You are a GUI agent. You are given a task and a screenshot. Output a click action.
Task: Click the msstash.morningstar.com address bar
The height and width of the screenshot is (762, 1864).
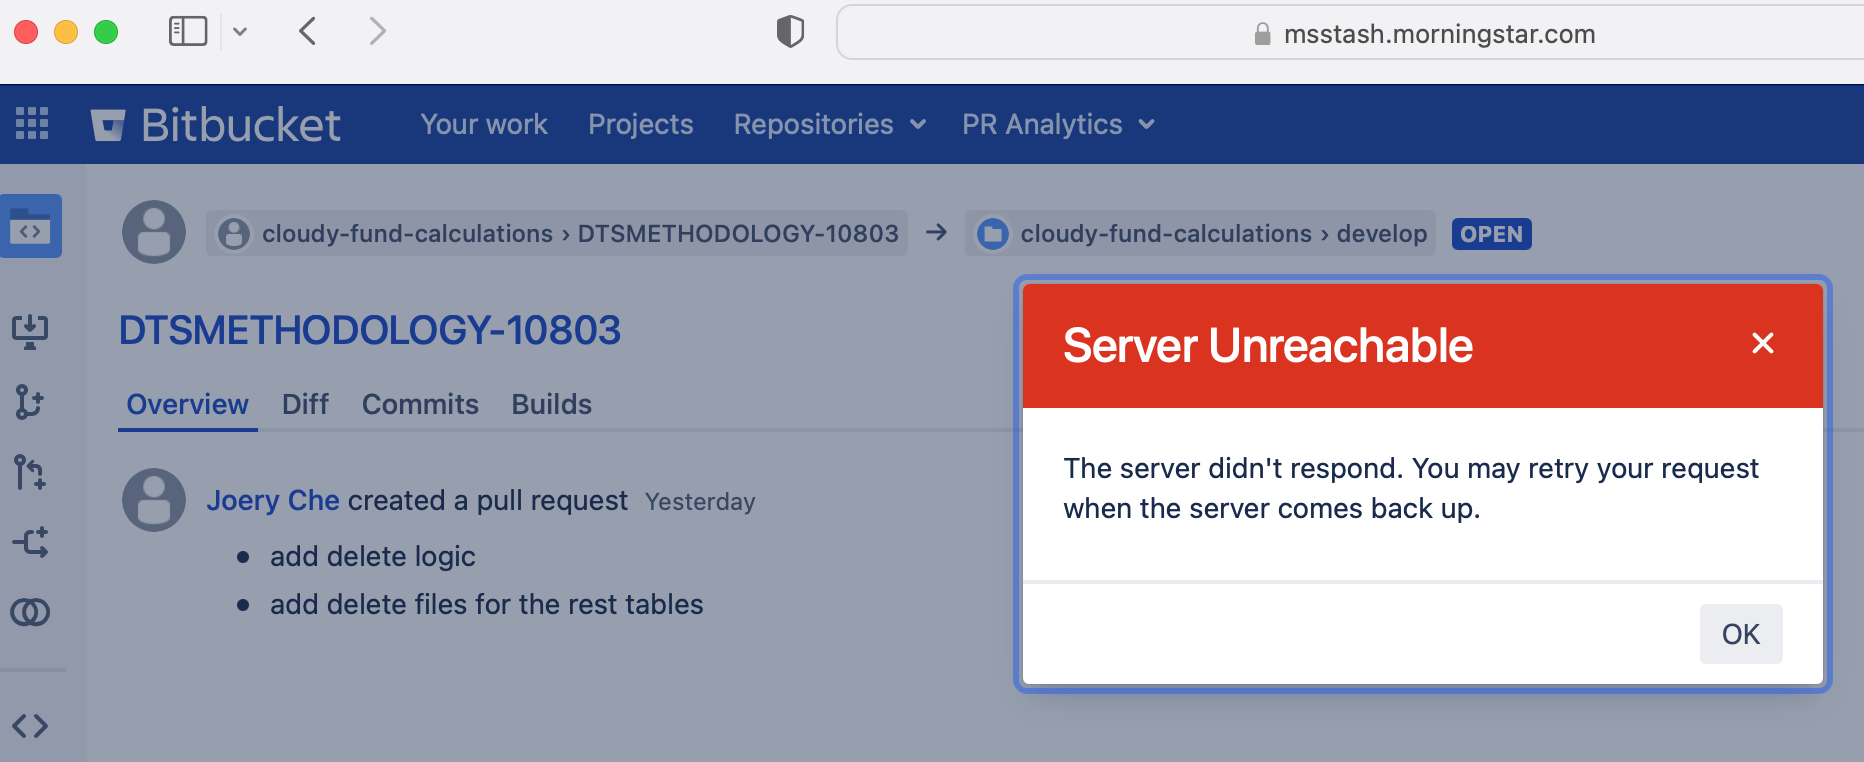coord(1350,33)
